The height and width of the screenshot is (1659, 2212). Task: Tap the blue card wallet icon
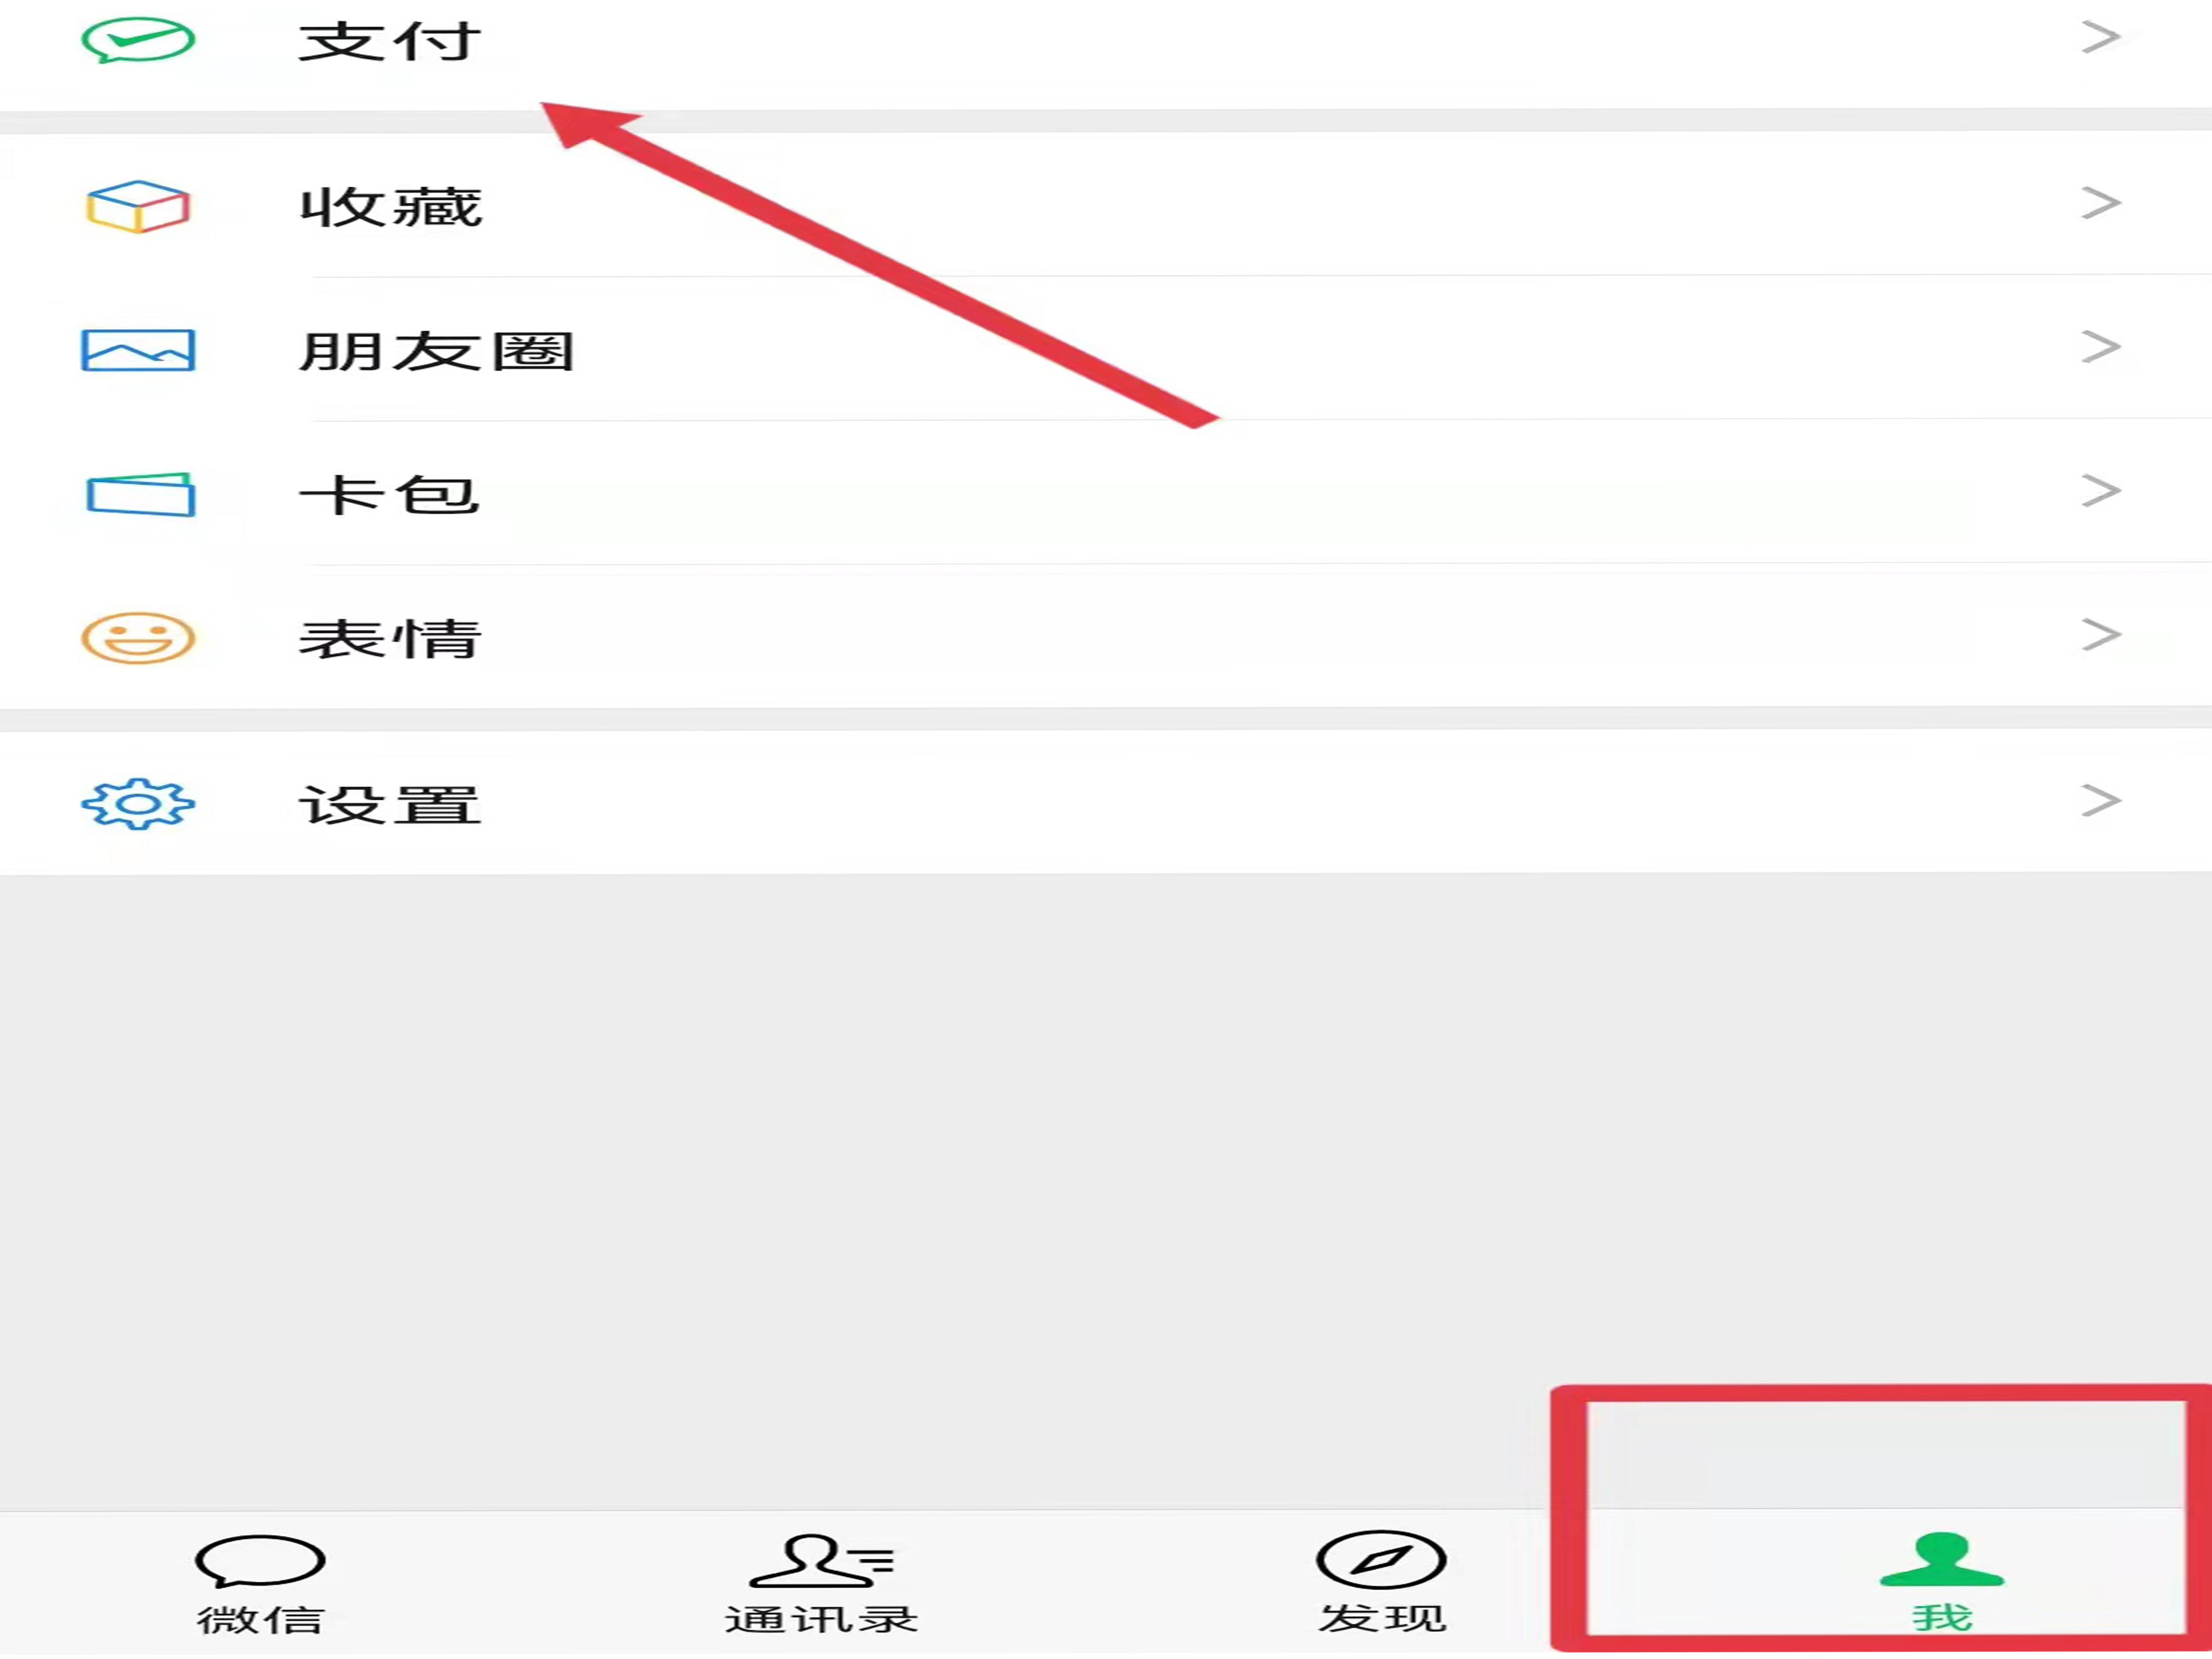pos(140,494)
